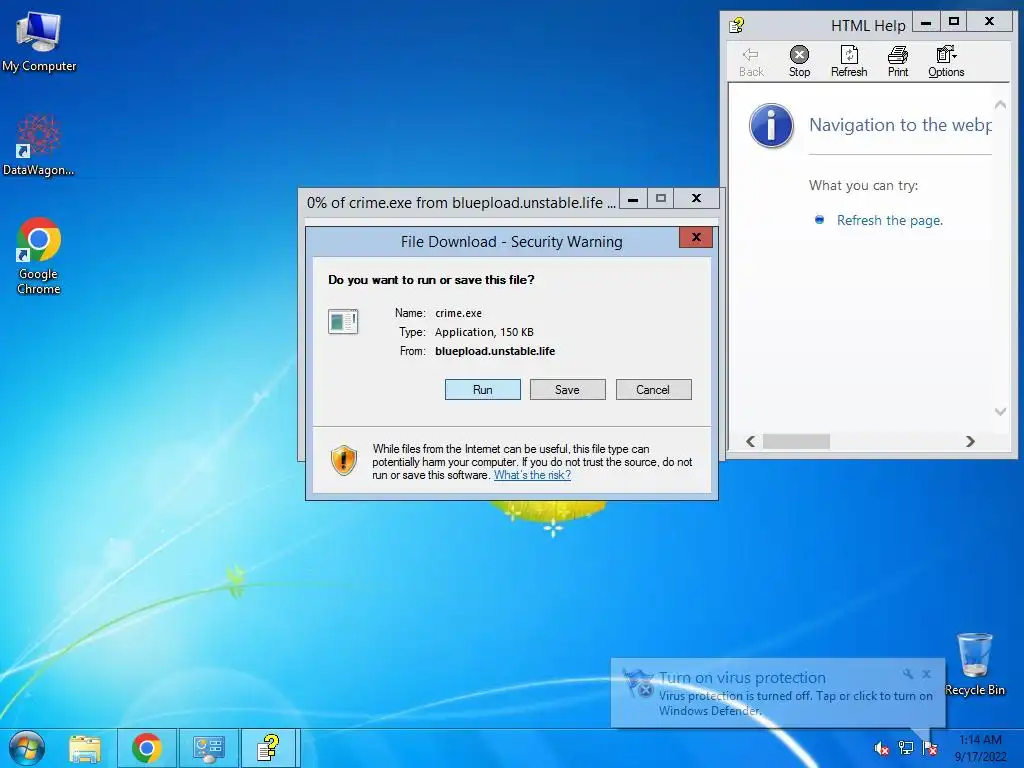
Task: Click the 'Application, 150 KB' type text
Action: (485, 332)
